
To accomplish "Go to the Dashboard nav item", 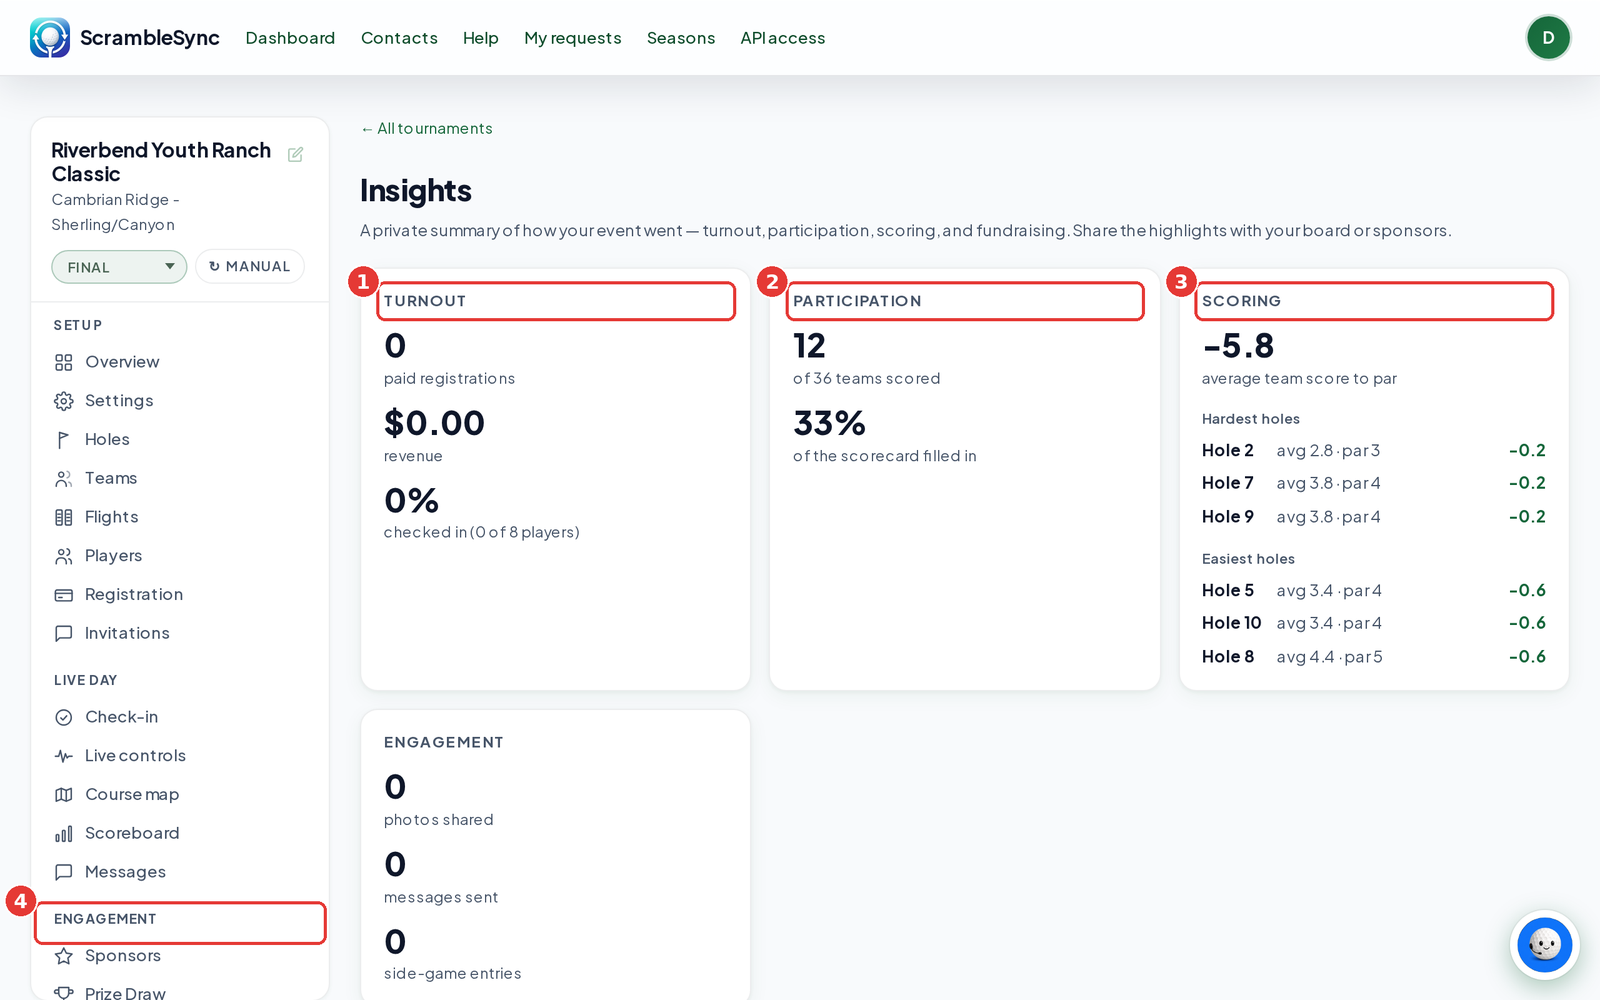I will [x=290, y=38].
